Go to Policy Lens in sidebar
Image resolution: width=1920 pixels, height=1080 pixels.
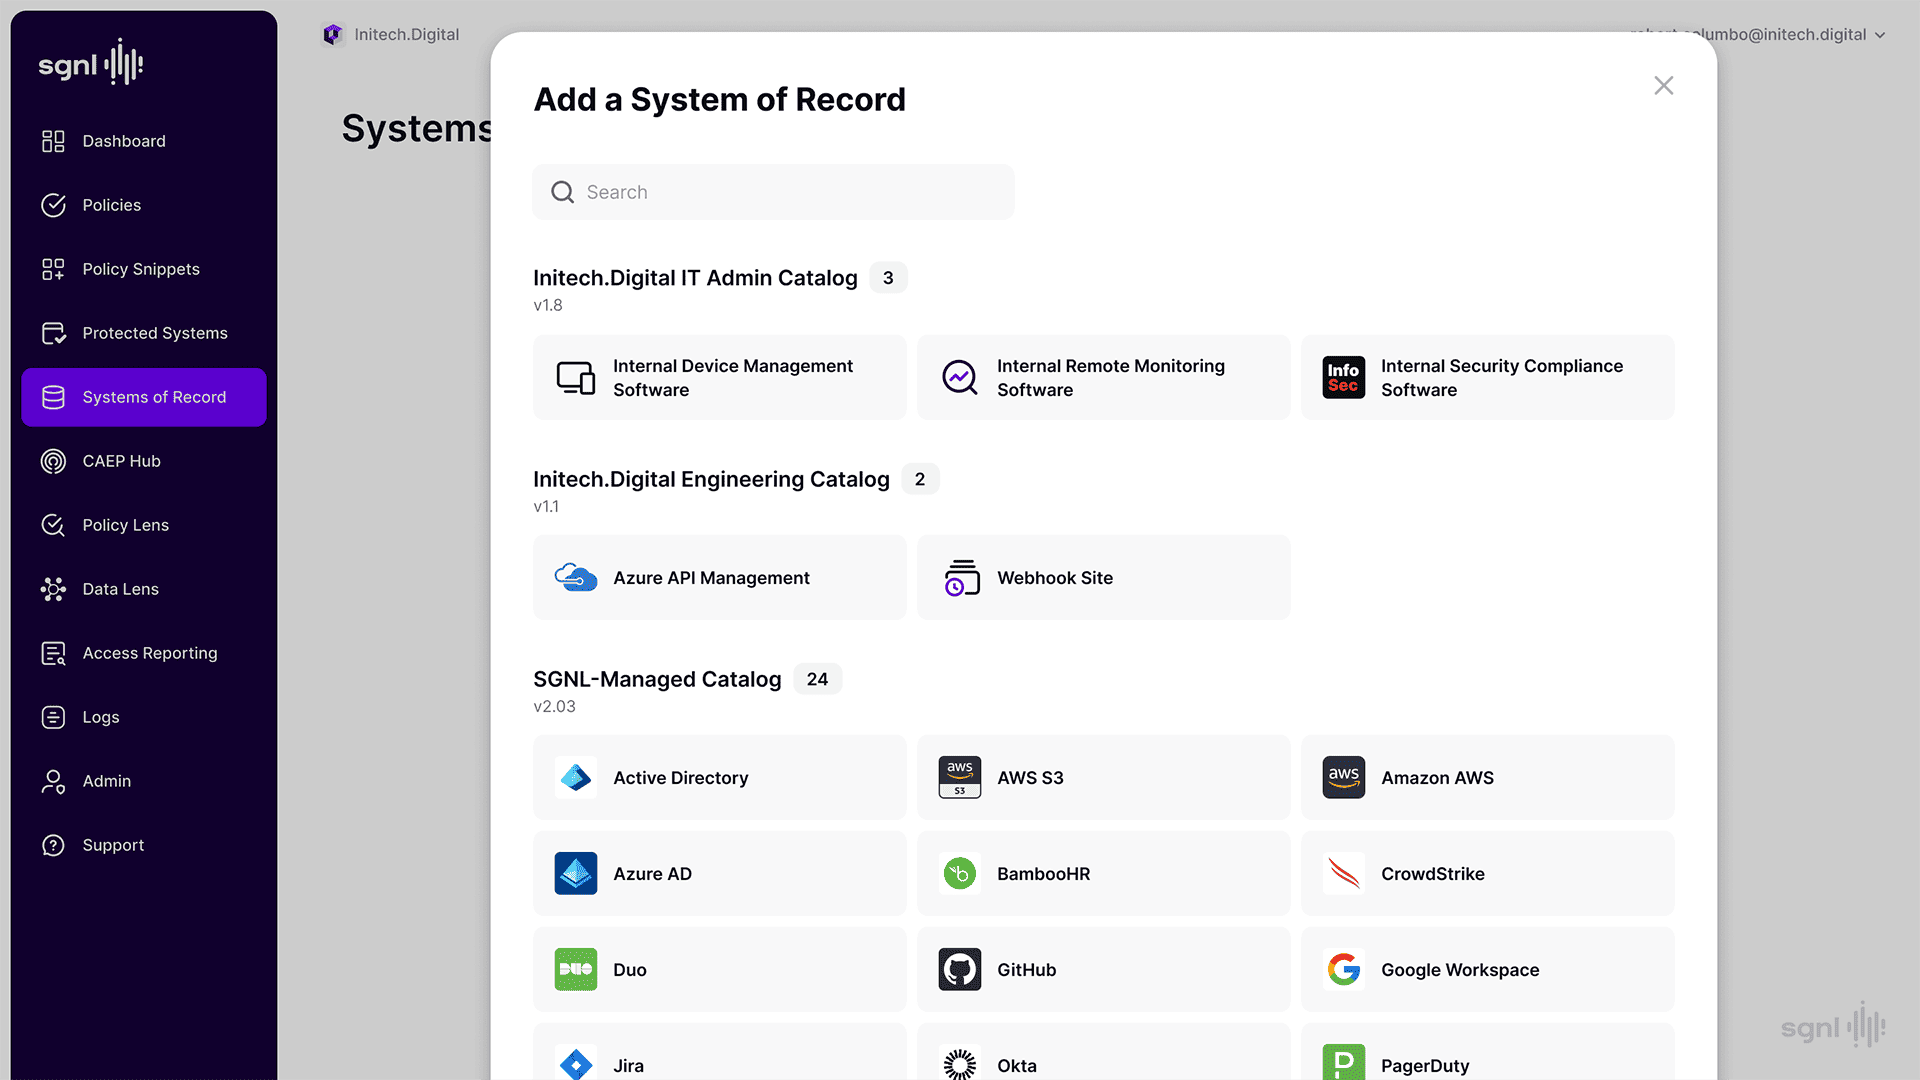pos(125,525)
